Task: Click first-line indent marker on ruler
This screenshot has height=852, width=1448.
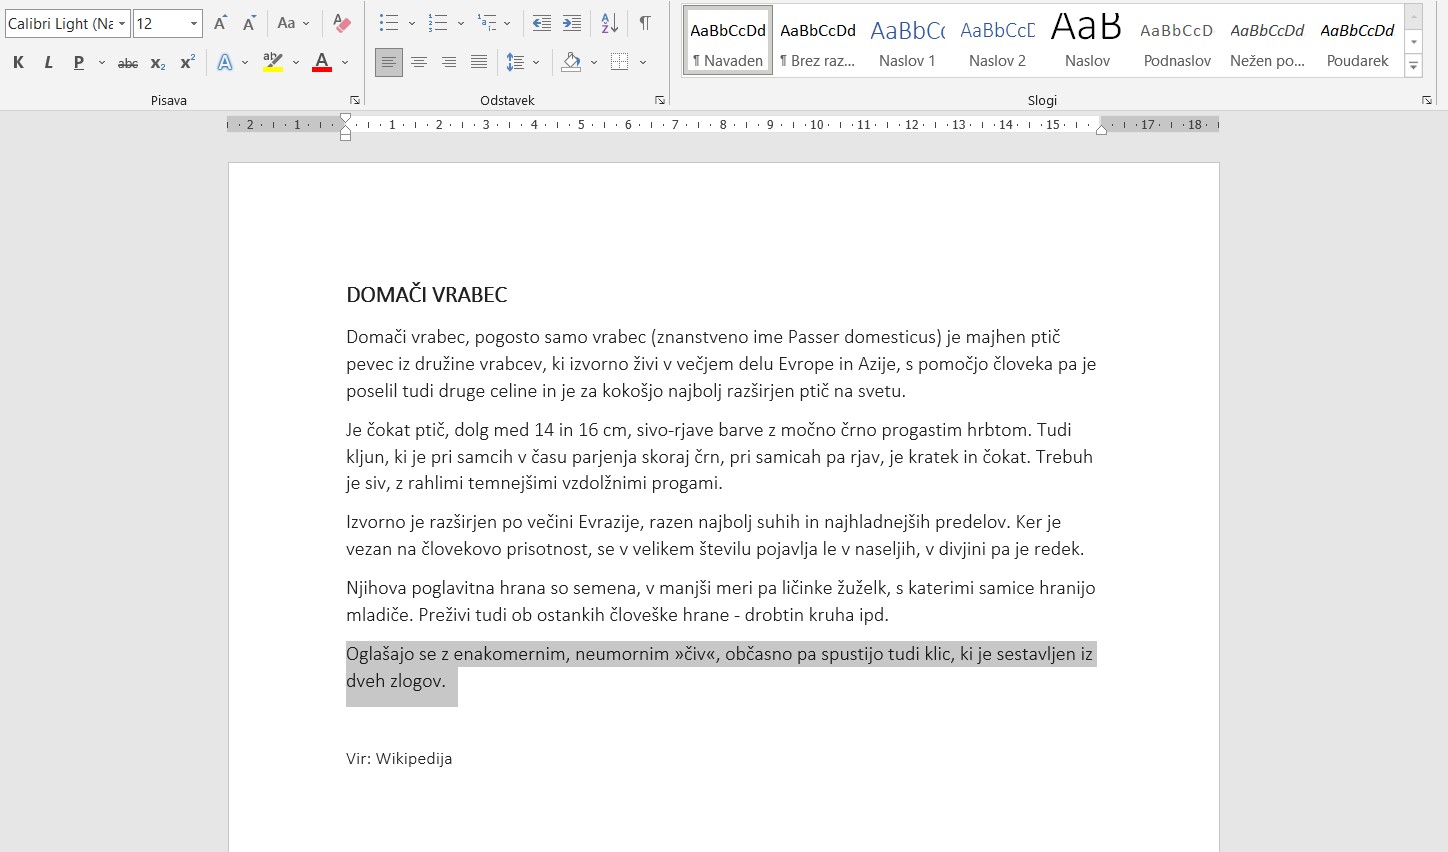Action: (x=345, y=119)
